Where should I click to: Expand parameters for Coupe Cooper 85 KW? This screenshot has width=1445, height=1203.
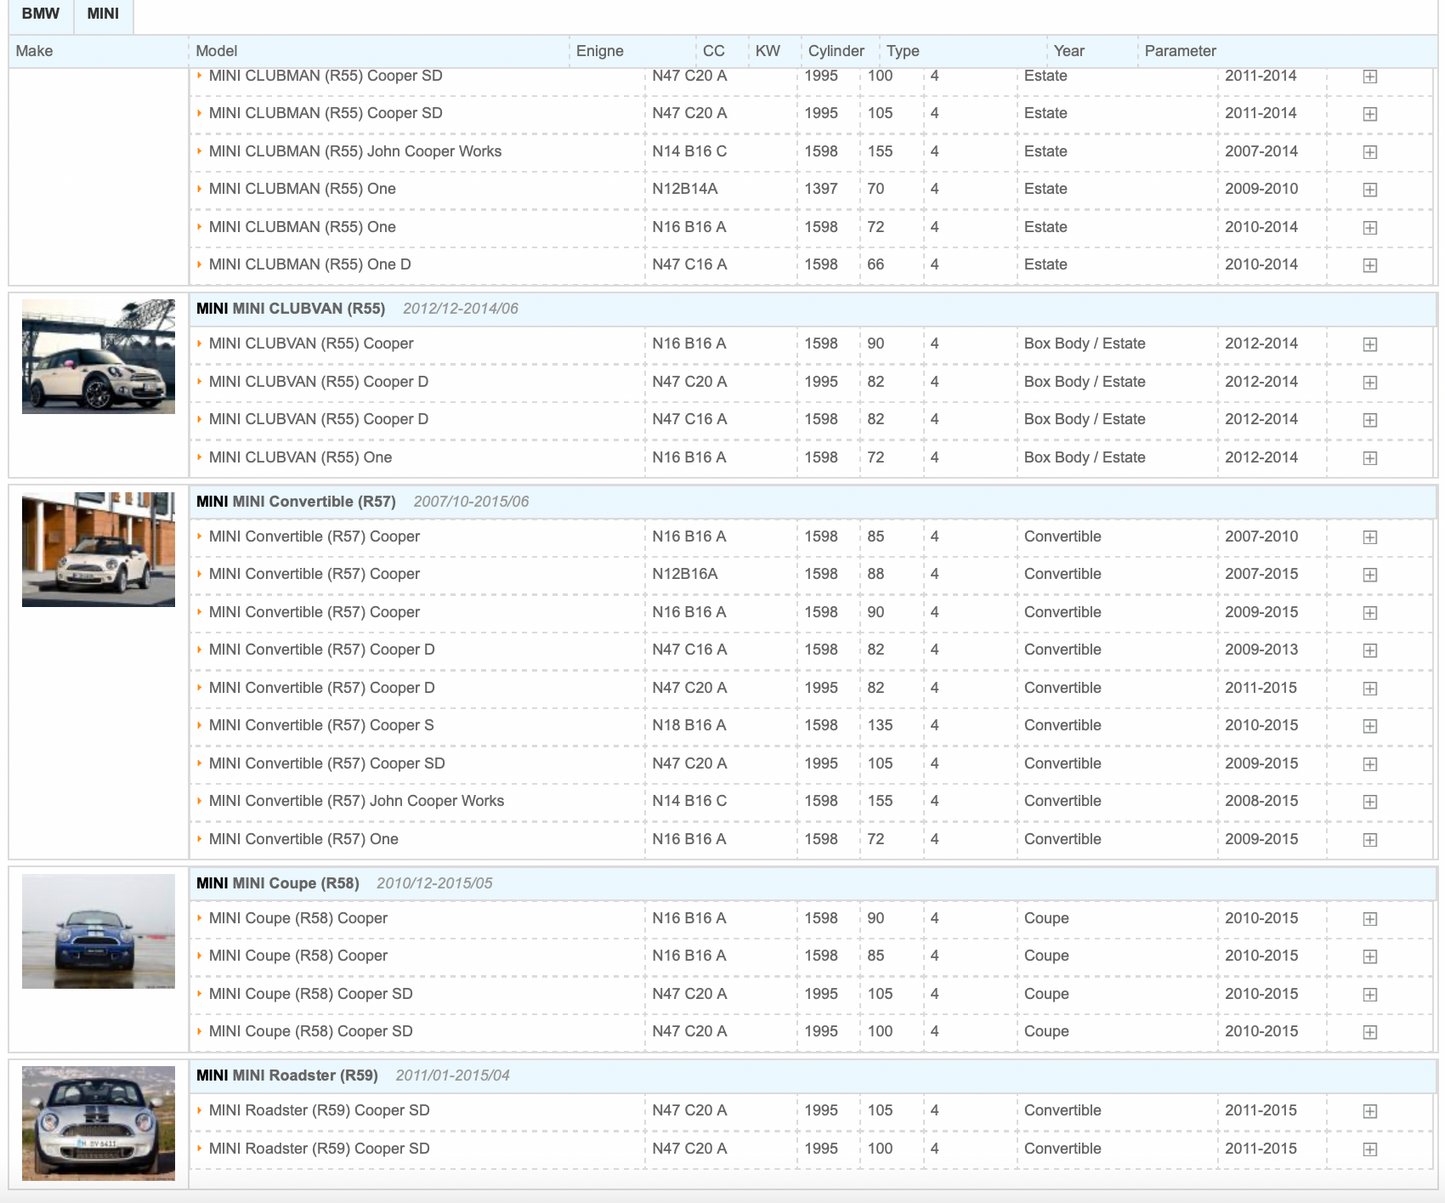(1370, 957)
